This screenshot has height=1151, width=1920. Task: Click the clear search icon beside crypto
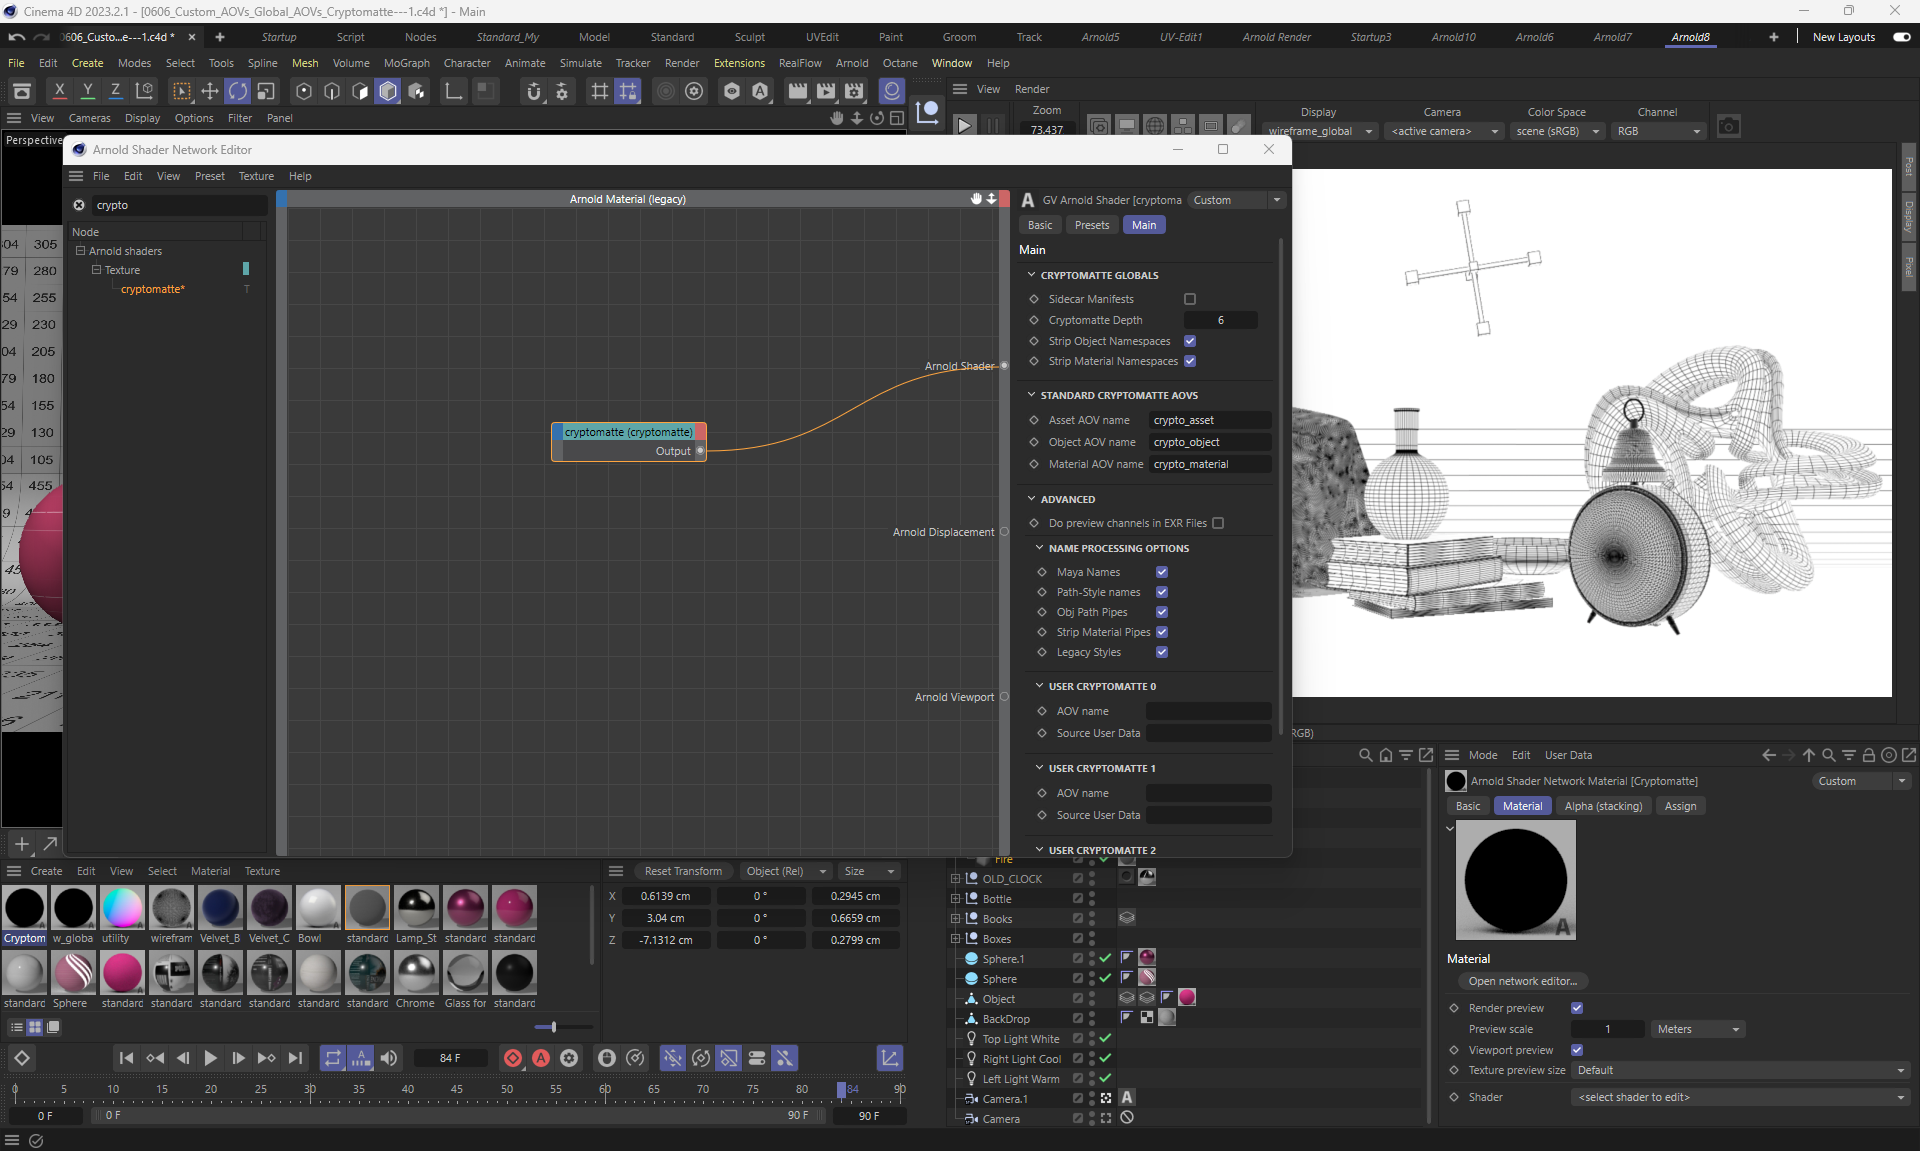[x=79, y=205]
